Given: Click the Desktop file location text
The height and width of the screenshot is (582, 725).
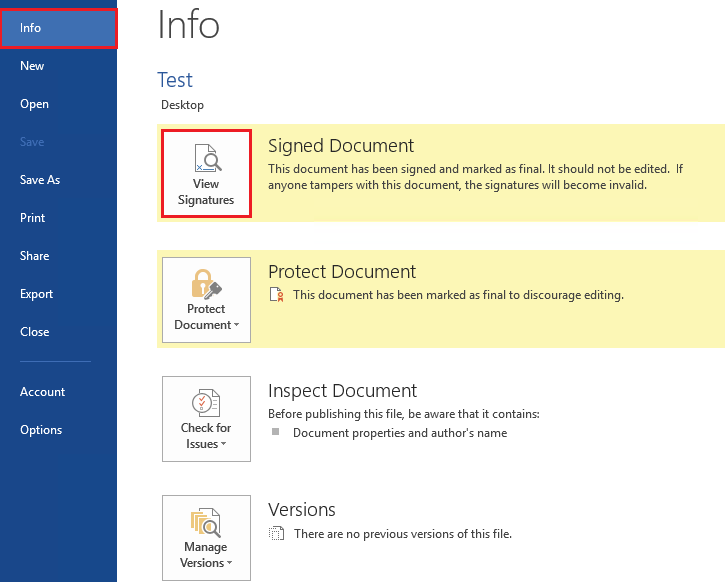Looking at the screenshot, I should click(x=182, y=105).
